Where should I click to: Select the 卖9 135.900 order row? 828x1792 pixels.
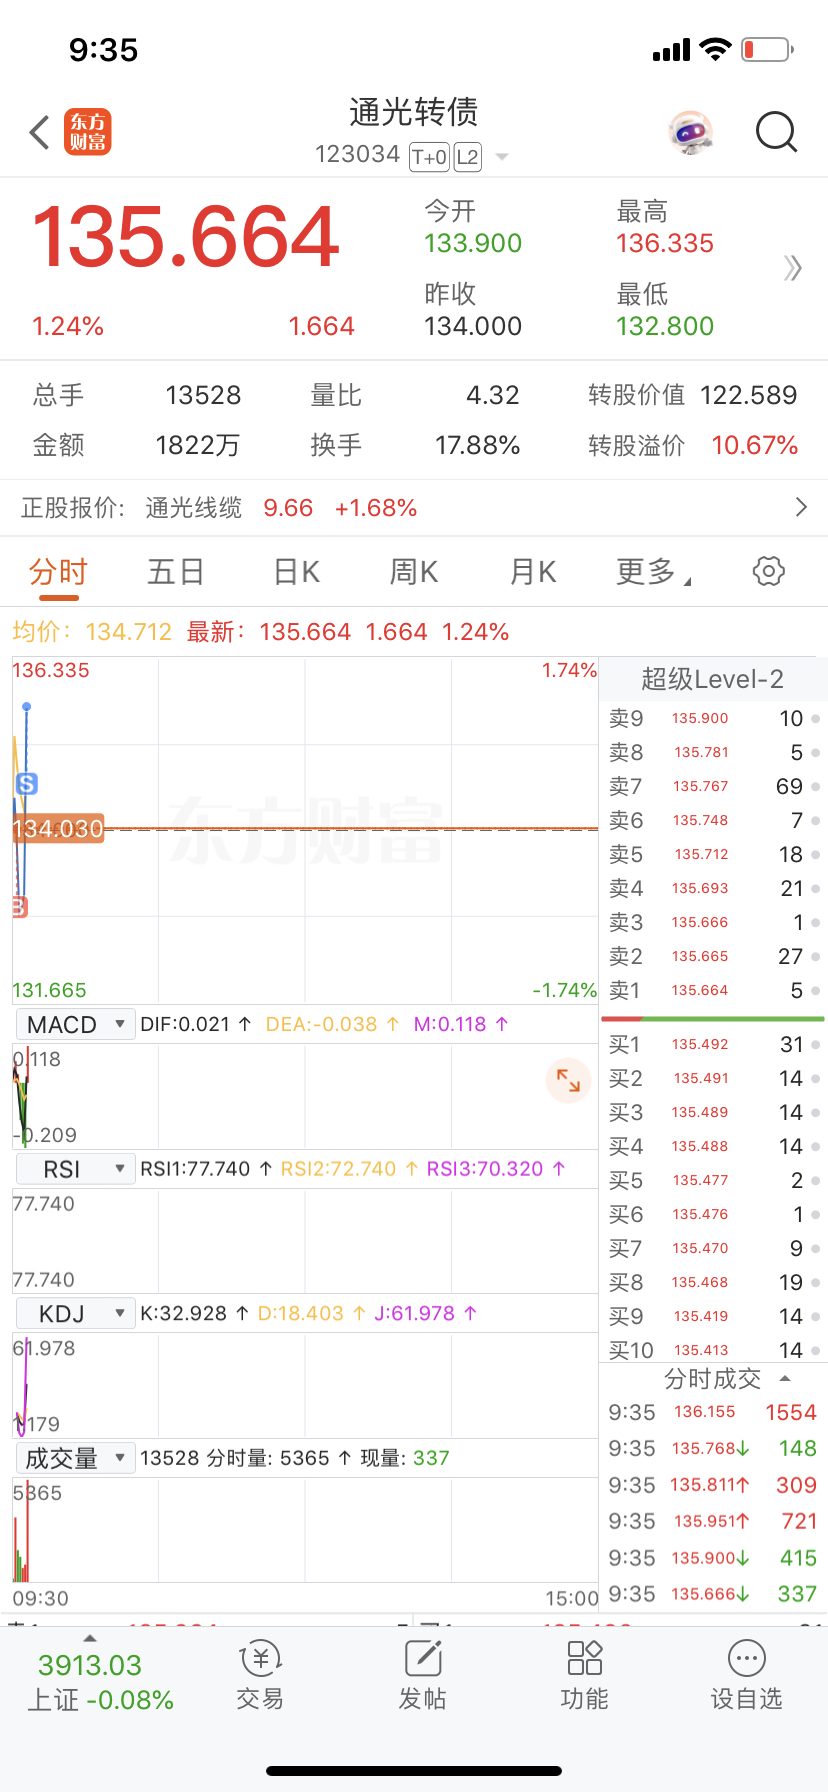point(713,718)
